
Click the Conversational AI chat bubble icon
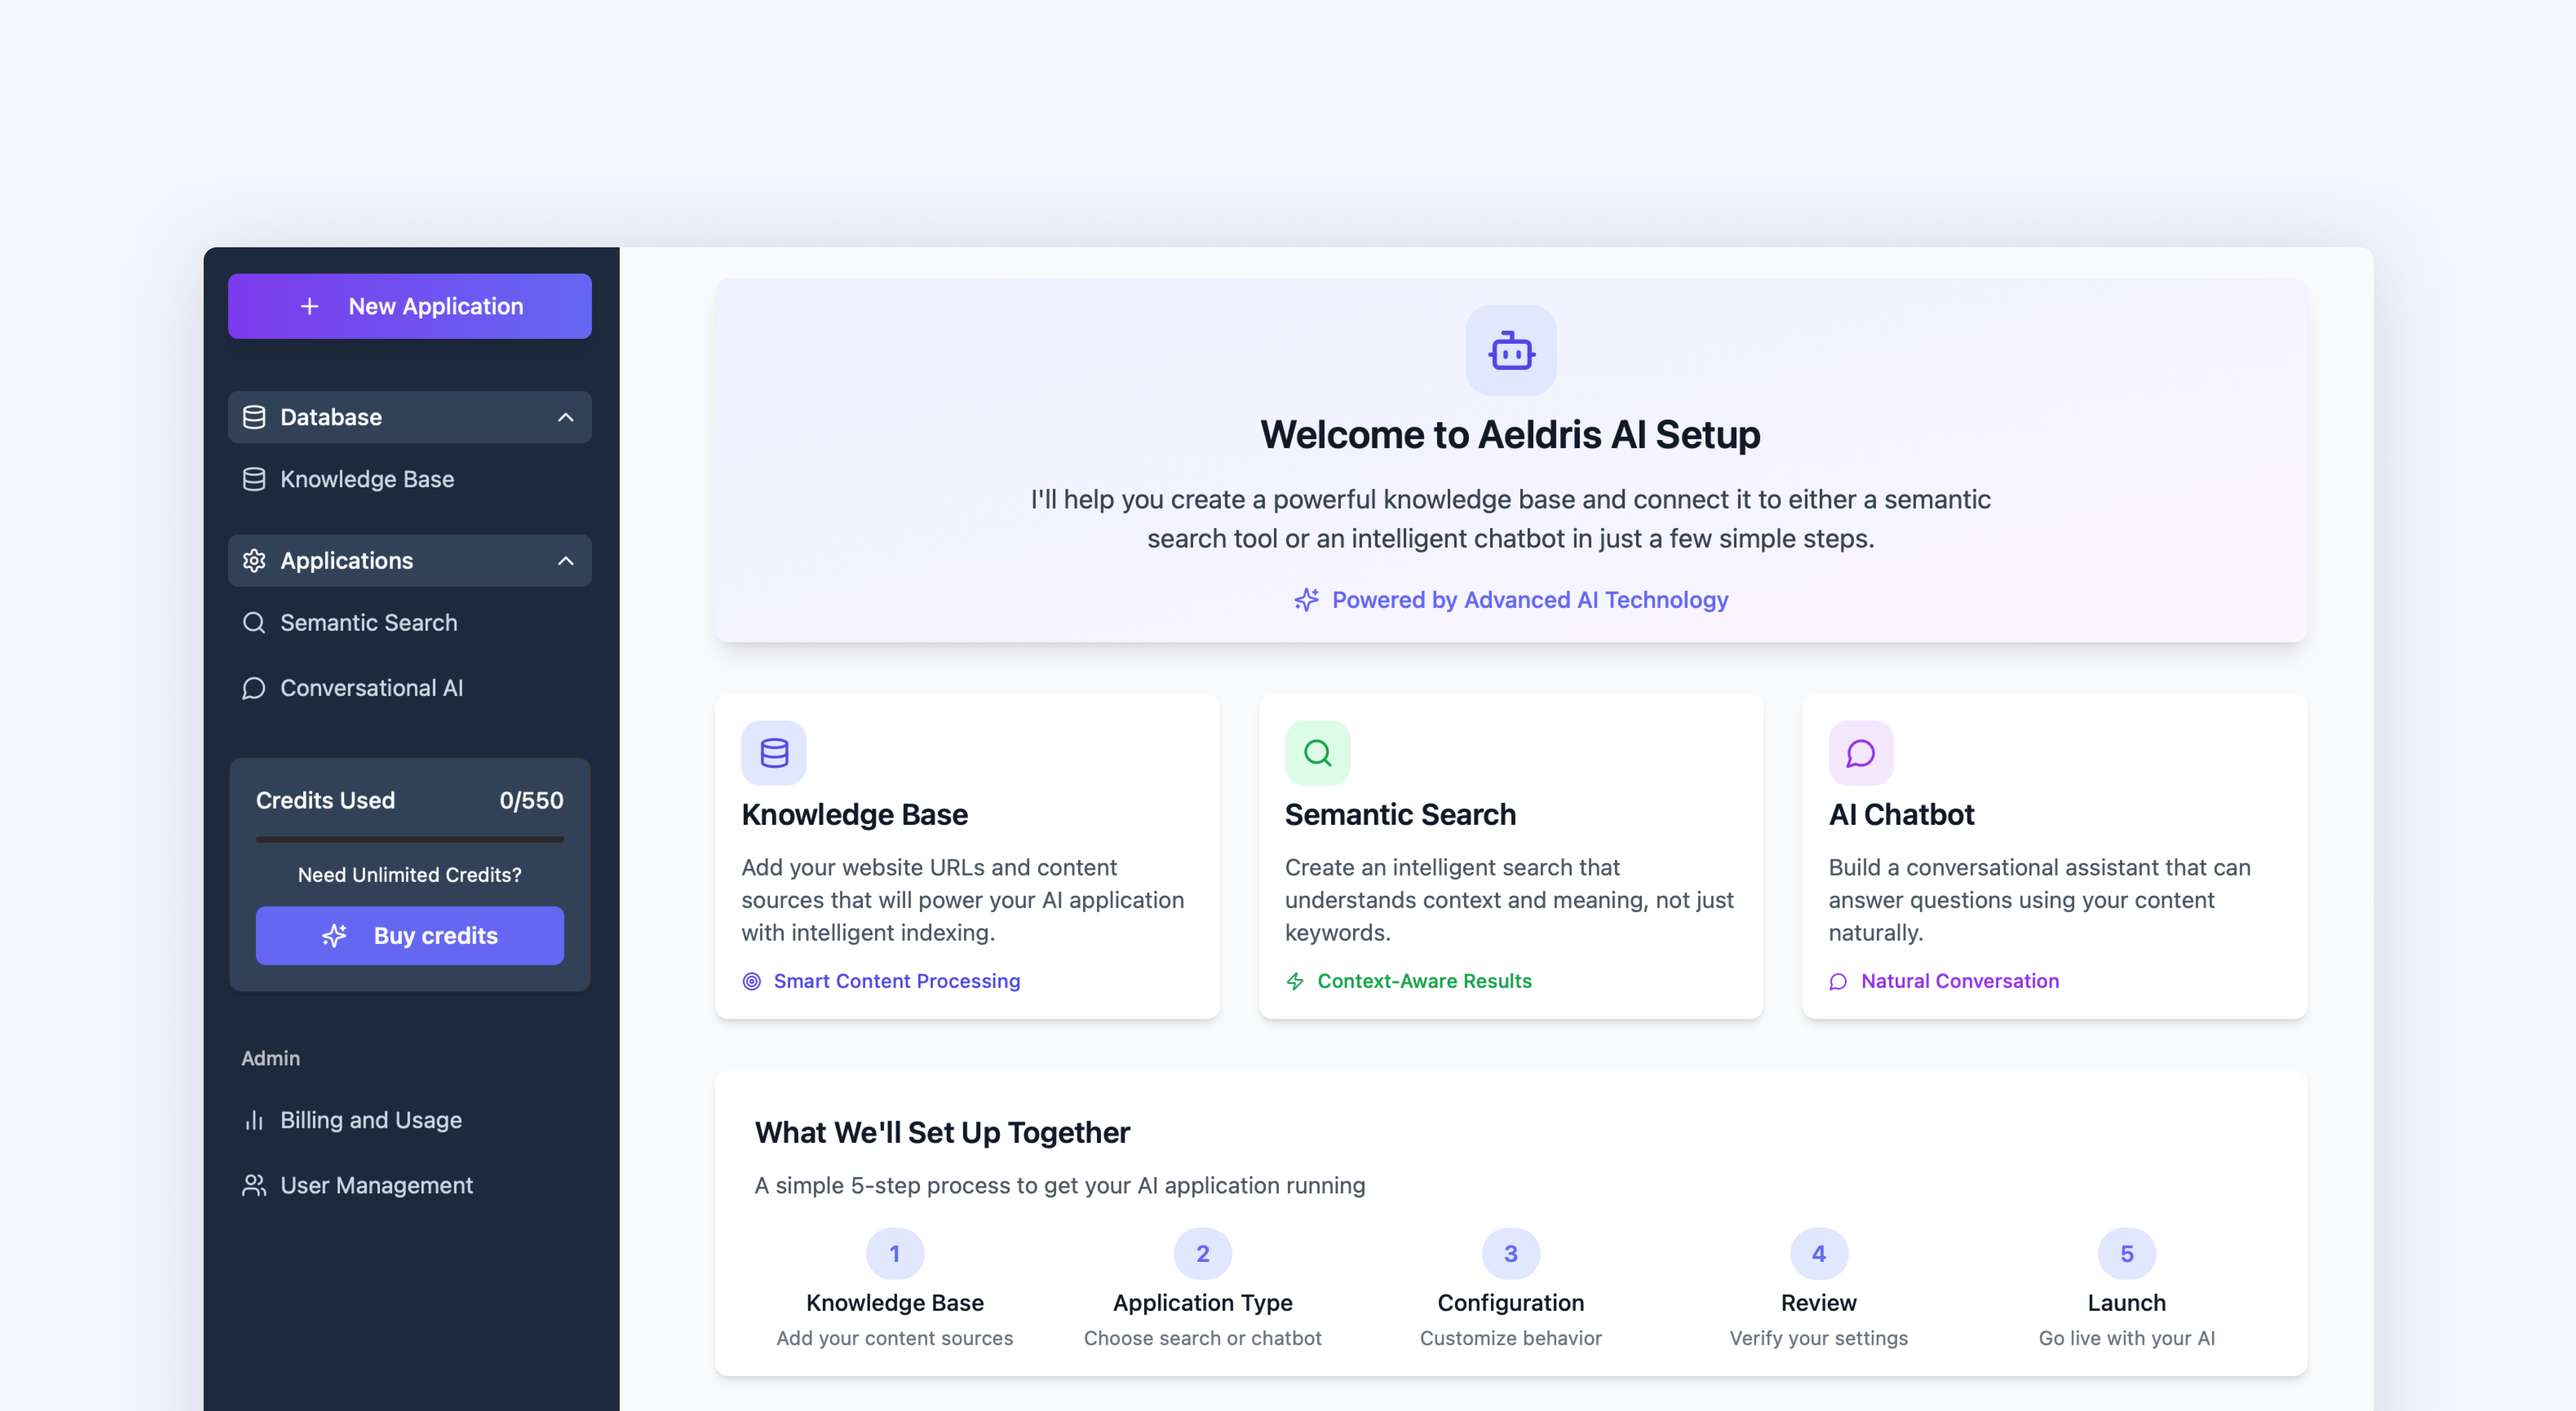254,688
